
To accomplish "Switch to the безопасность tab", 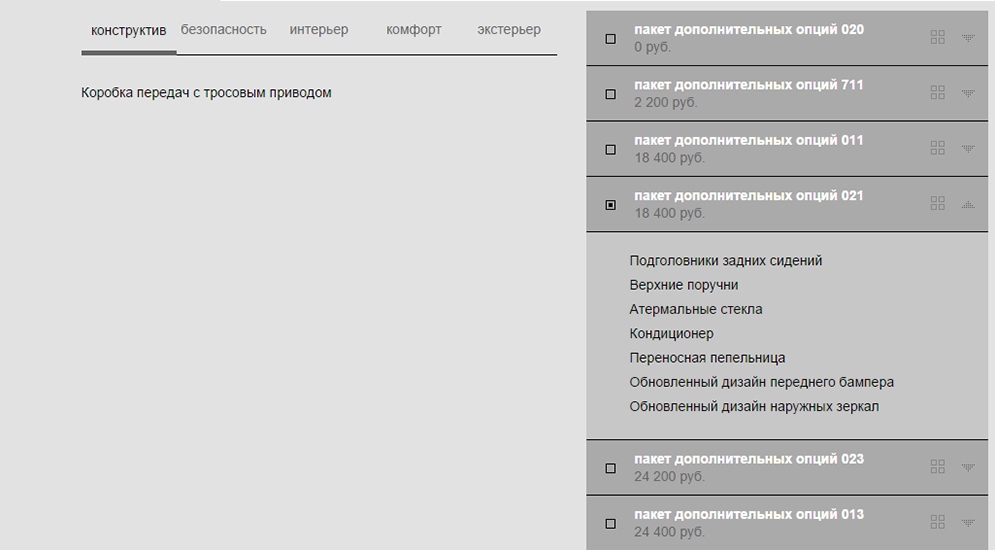I will pyautogui.click(x=224, y=30).
